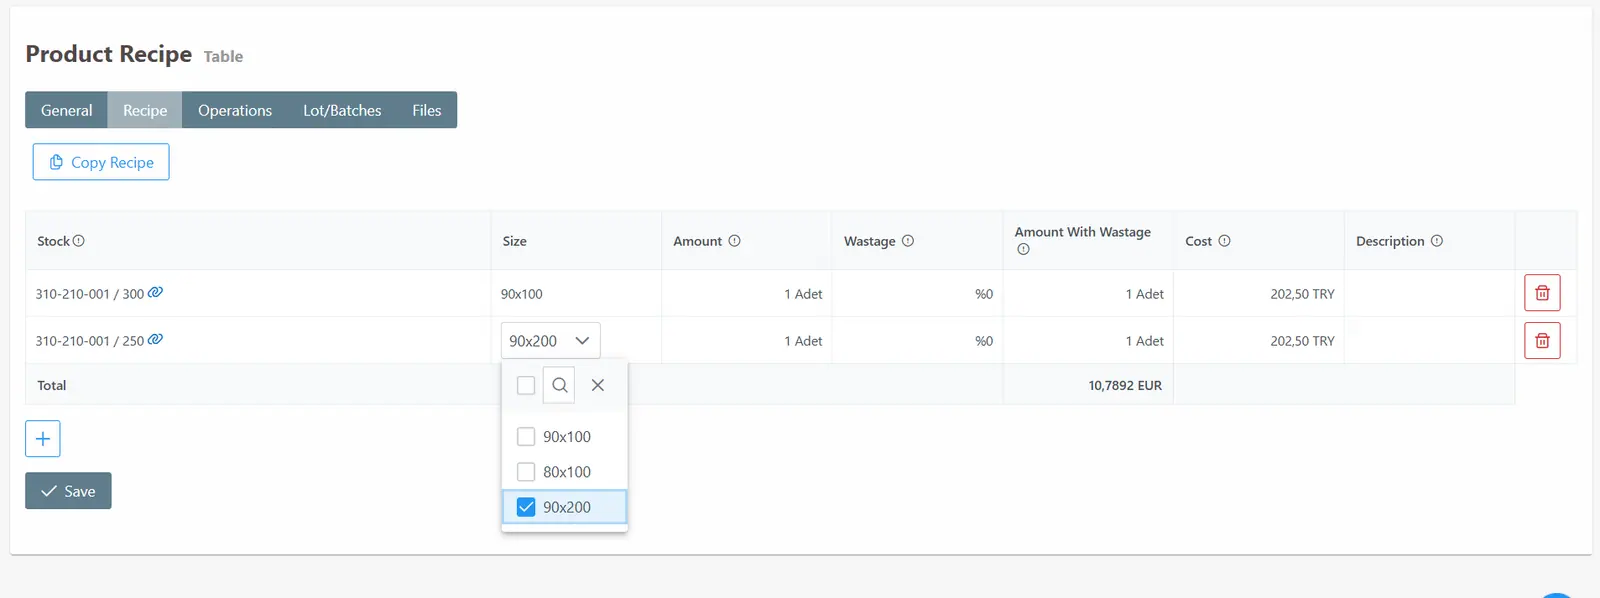This screenshot has width=1600, height=598.
Task: Click the Cost column info icon
Action: pyautogui.click(x=1224, y=241)
